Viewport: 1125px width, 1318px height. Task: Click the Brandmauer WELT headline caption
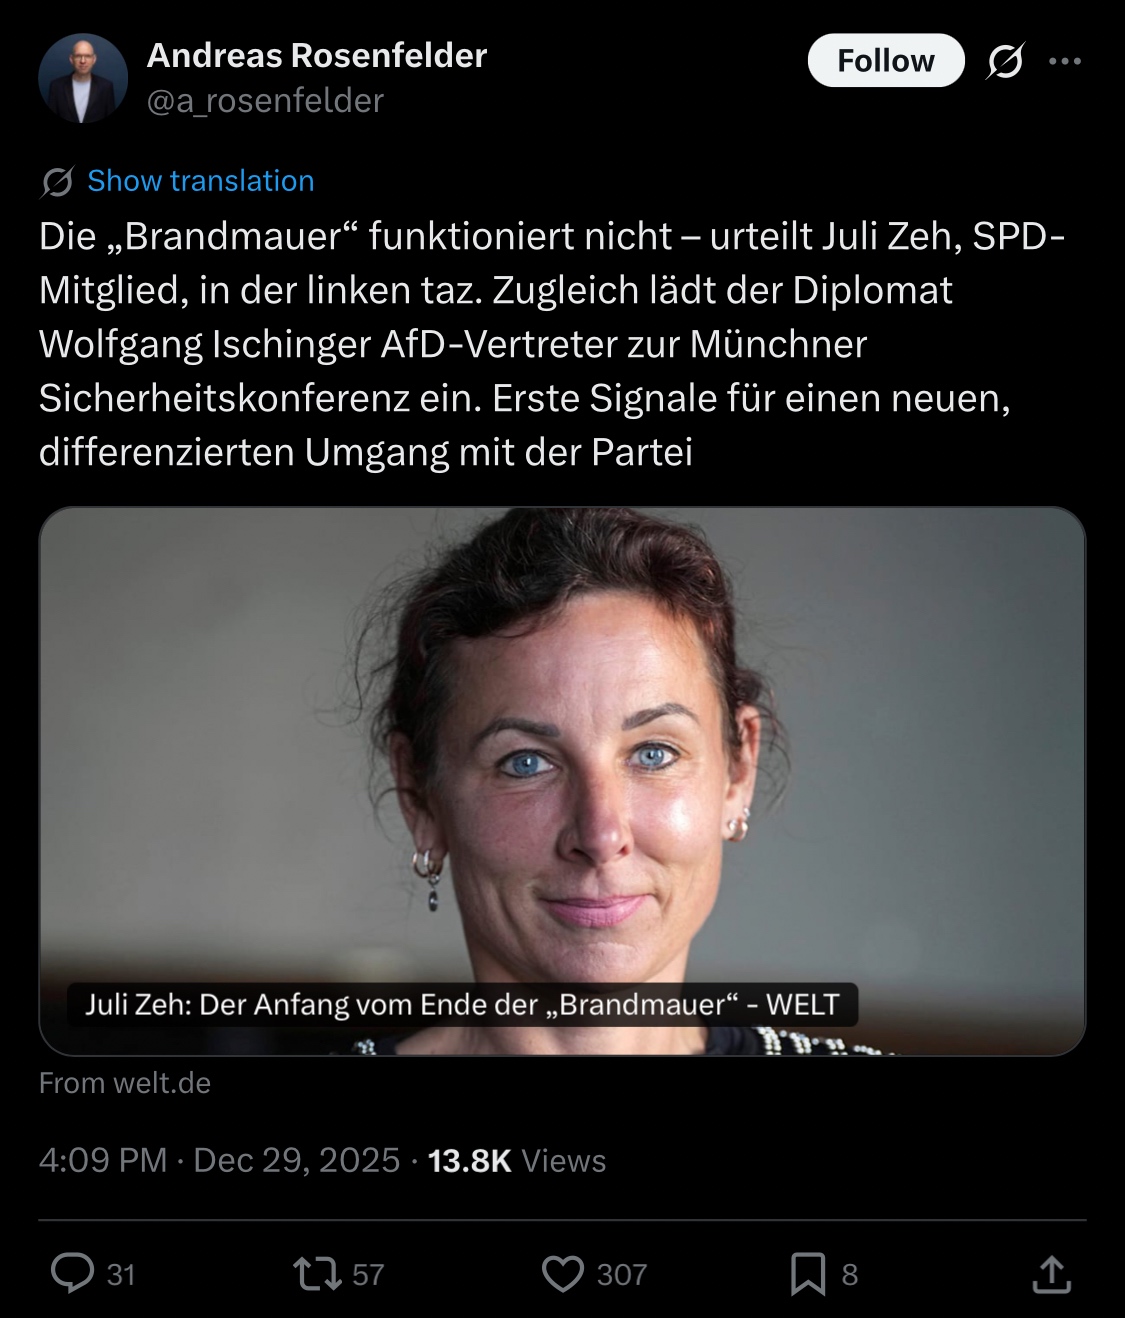[462, 1004]
